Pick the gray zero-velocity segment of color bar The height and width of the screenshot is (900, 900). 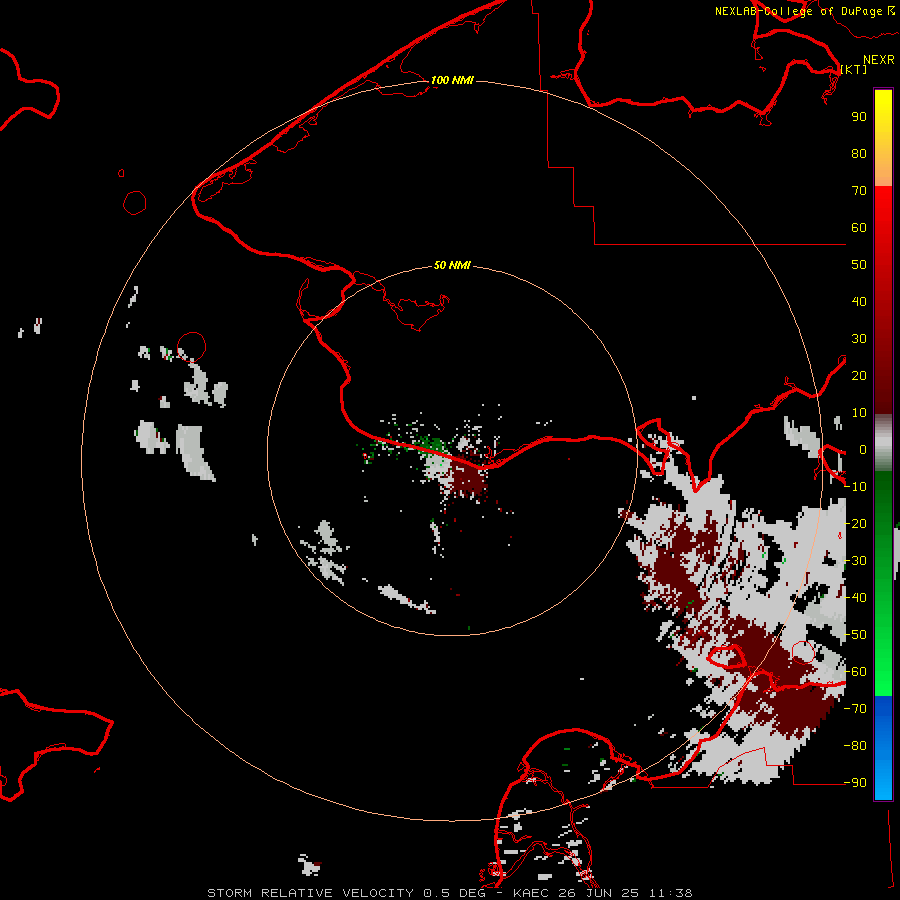click(x=883, y=443)
